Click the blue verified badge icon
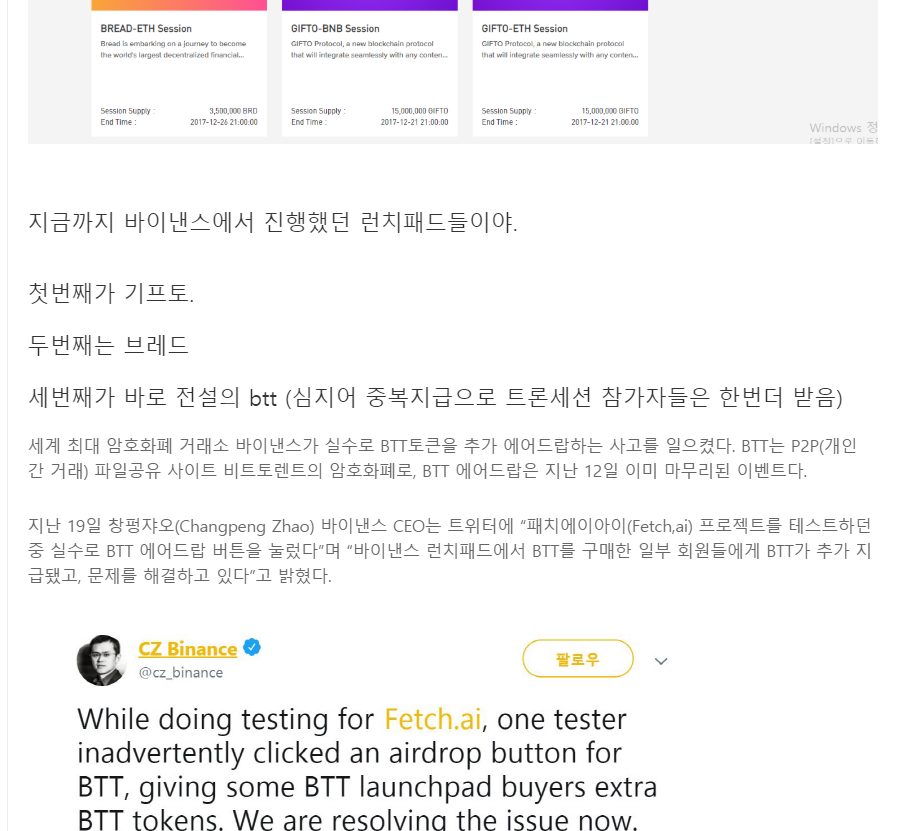 pos(252,647)
